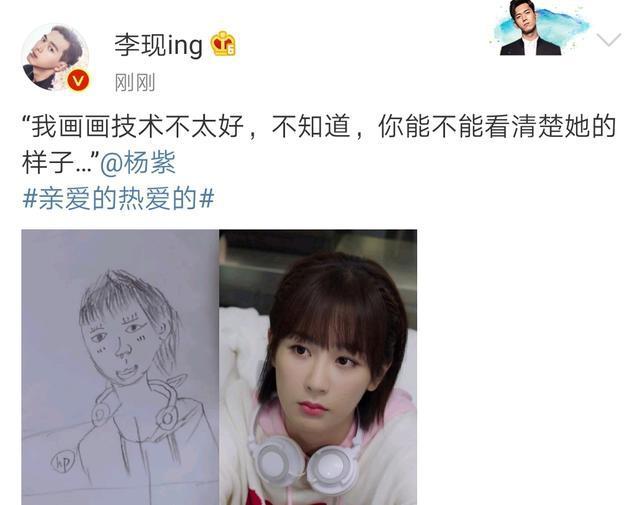Click the orange verified V badge
Viewport: 640px width, 505px height.
coord(78,80)
